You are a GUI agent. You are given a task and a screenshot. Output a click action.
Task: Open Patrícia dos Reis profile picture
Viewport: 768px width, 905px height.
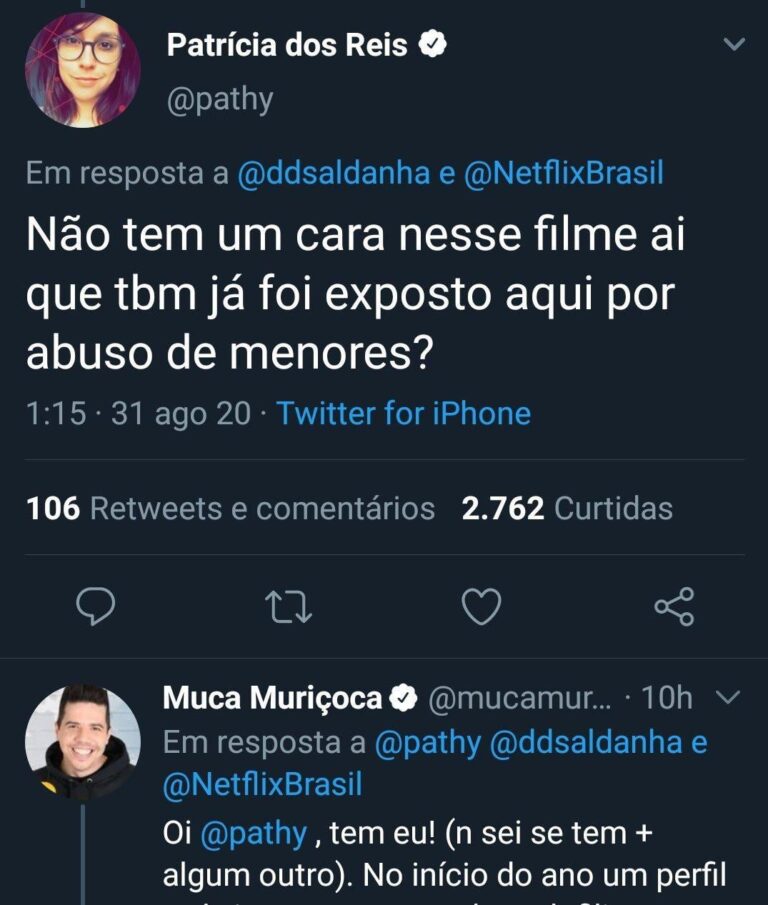click(82, 69)
